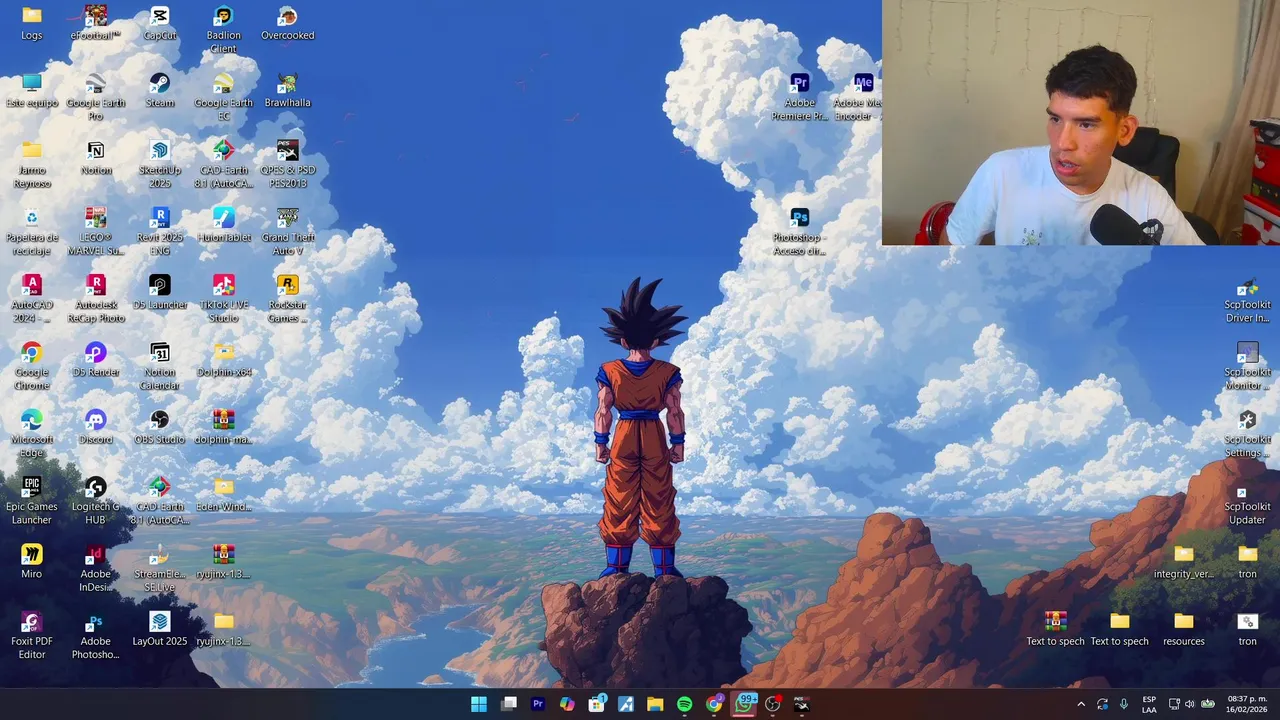The width and height of the screenshot is (1280, 720).
Task: Launch eFootball from the desktop
Action: (x=96, y=23)
